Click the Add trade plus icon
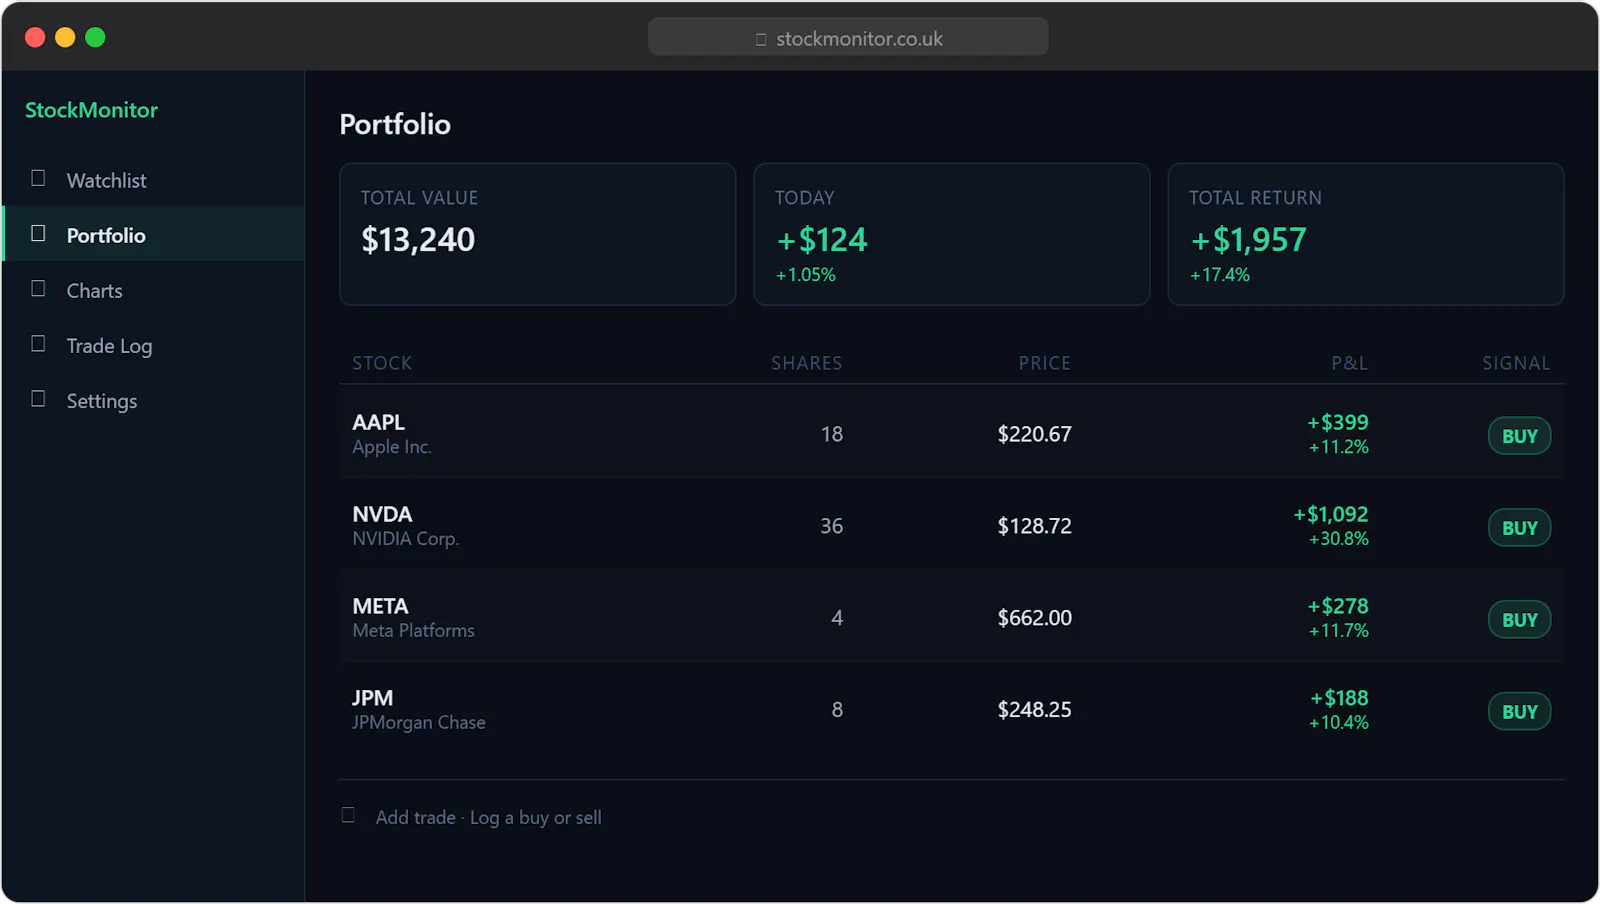Image resolution: width=1600 pixels, height=904 pixels. (x=348, y=816)
